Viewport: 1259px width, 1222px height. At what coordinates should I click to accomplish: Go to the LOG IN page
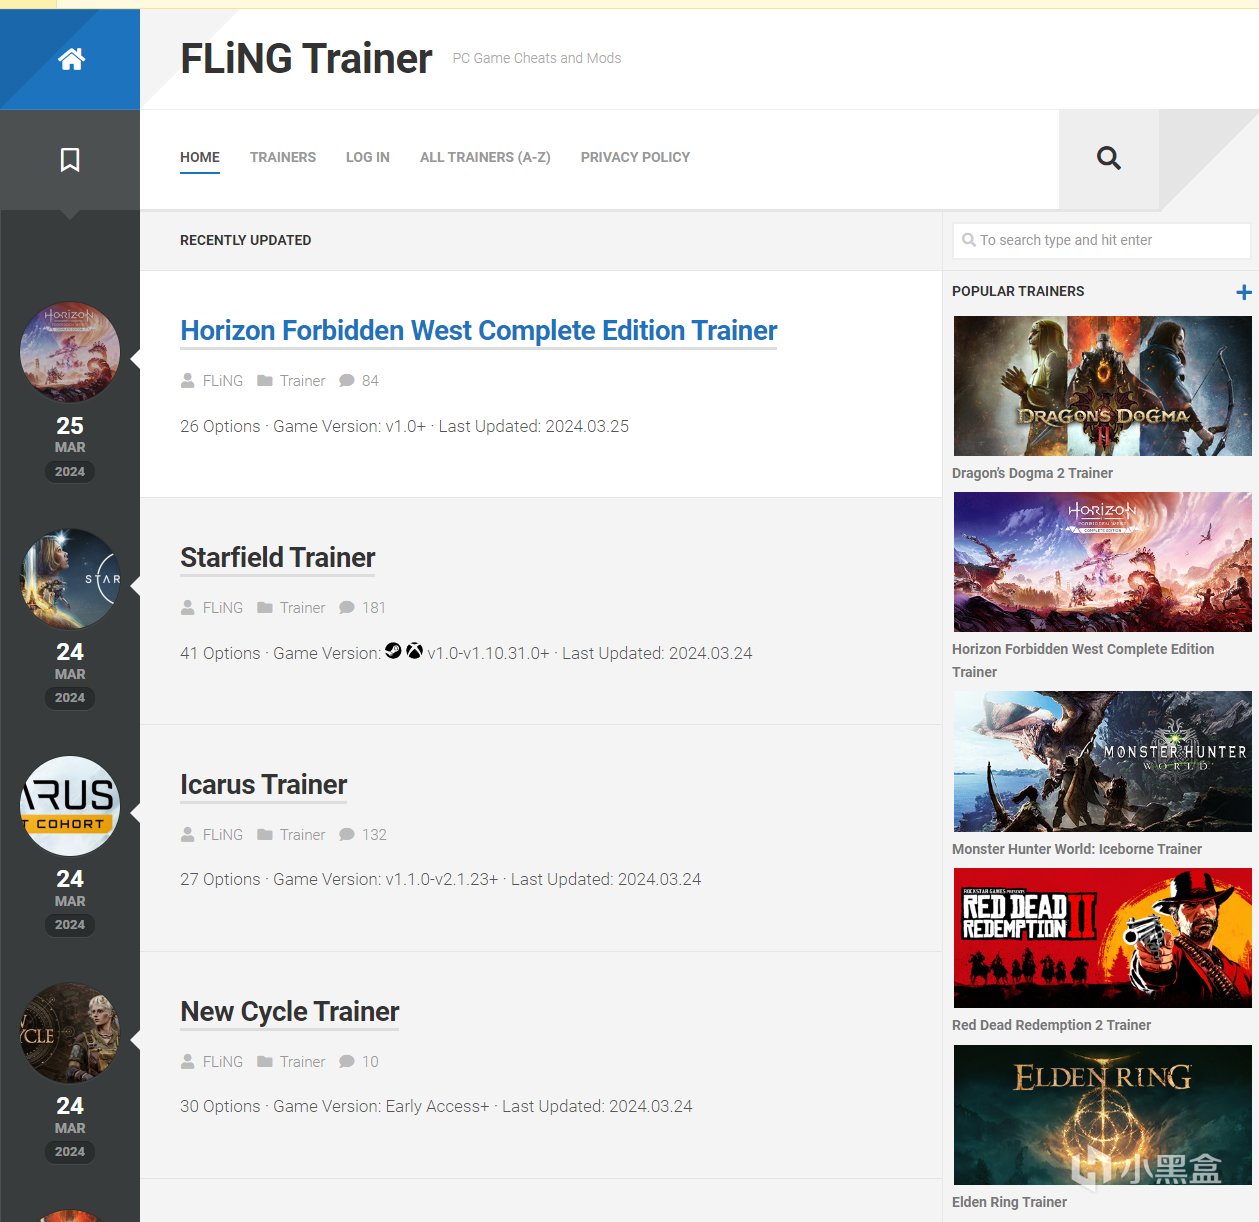pos(368,157)
